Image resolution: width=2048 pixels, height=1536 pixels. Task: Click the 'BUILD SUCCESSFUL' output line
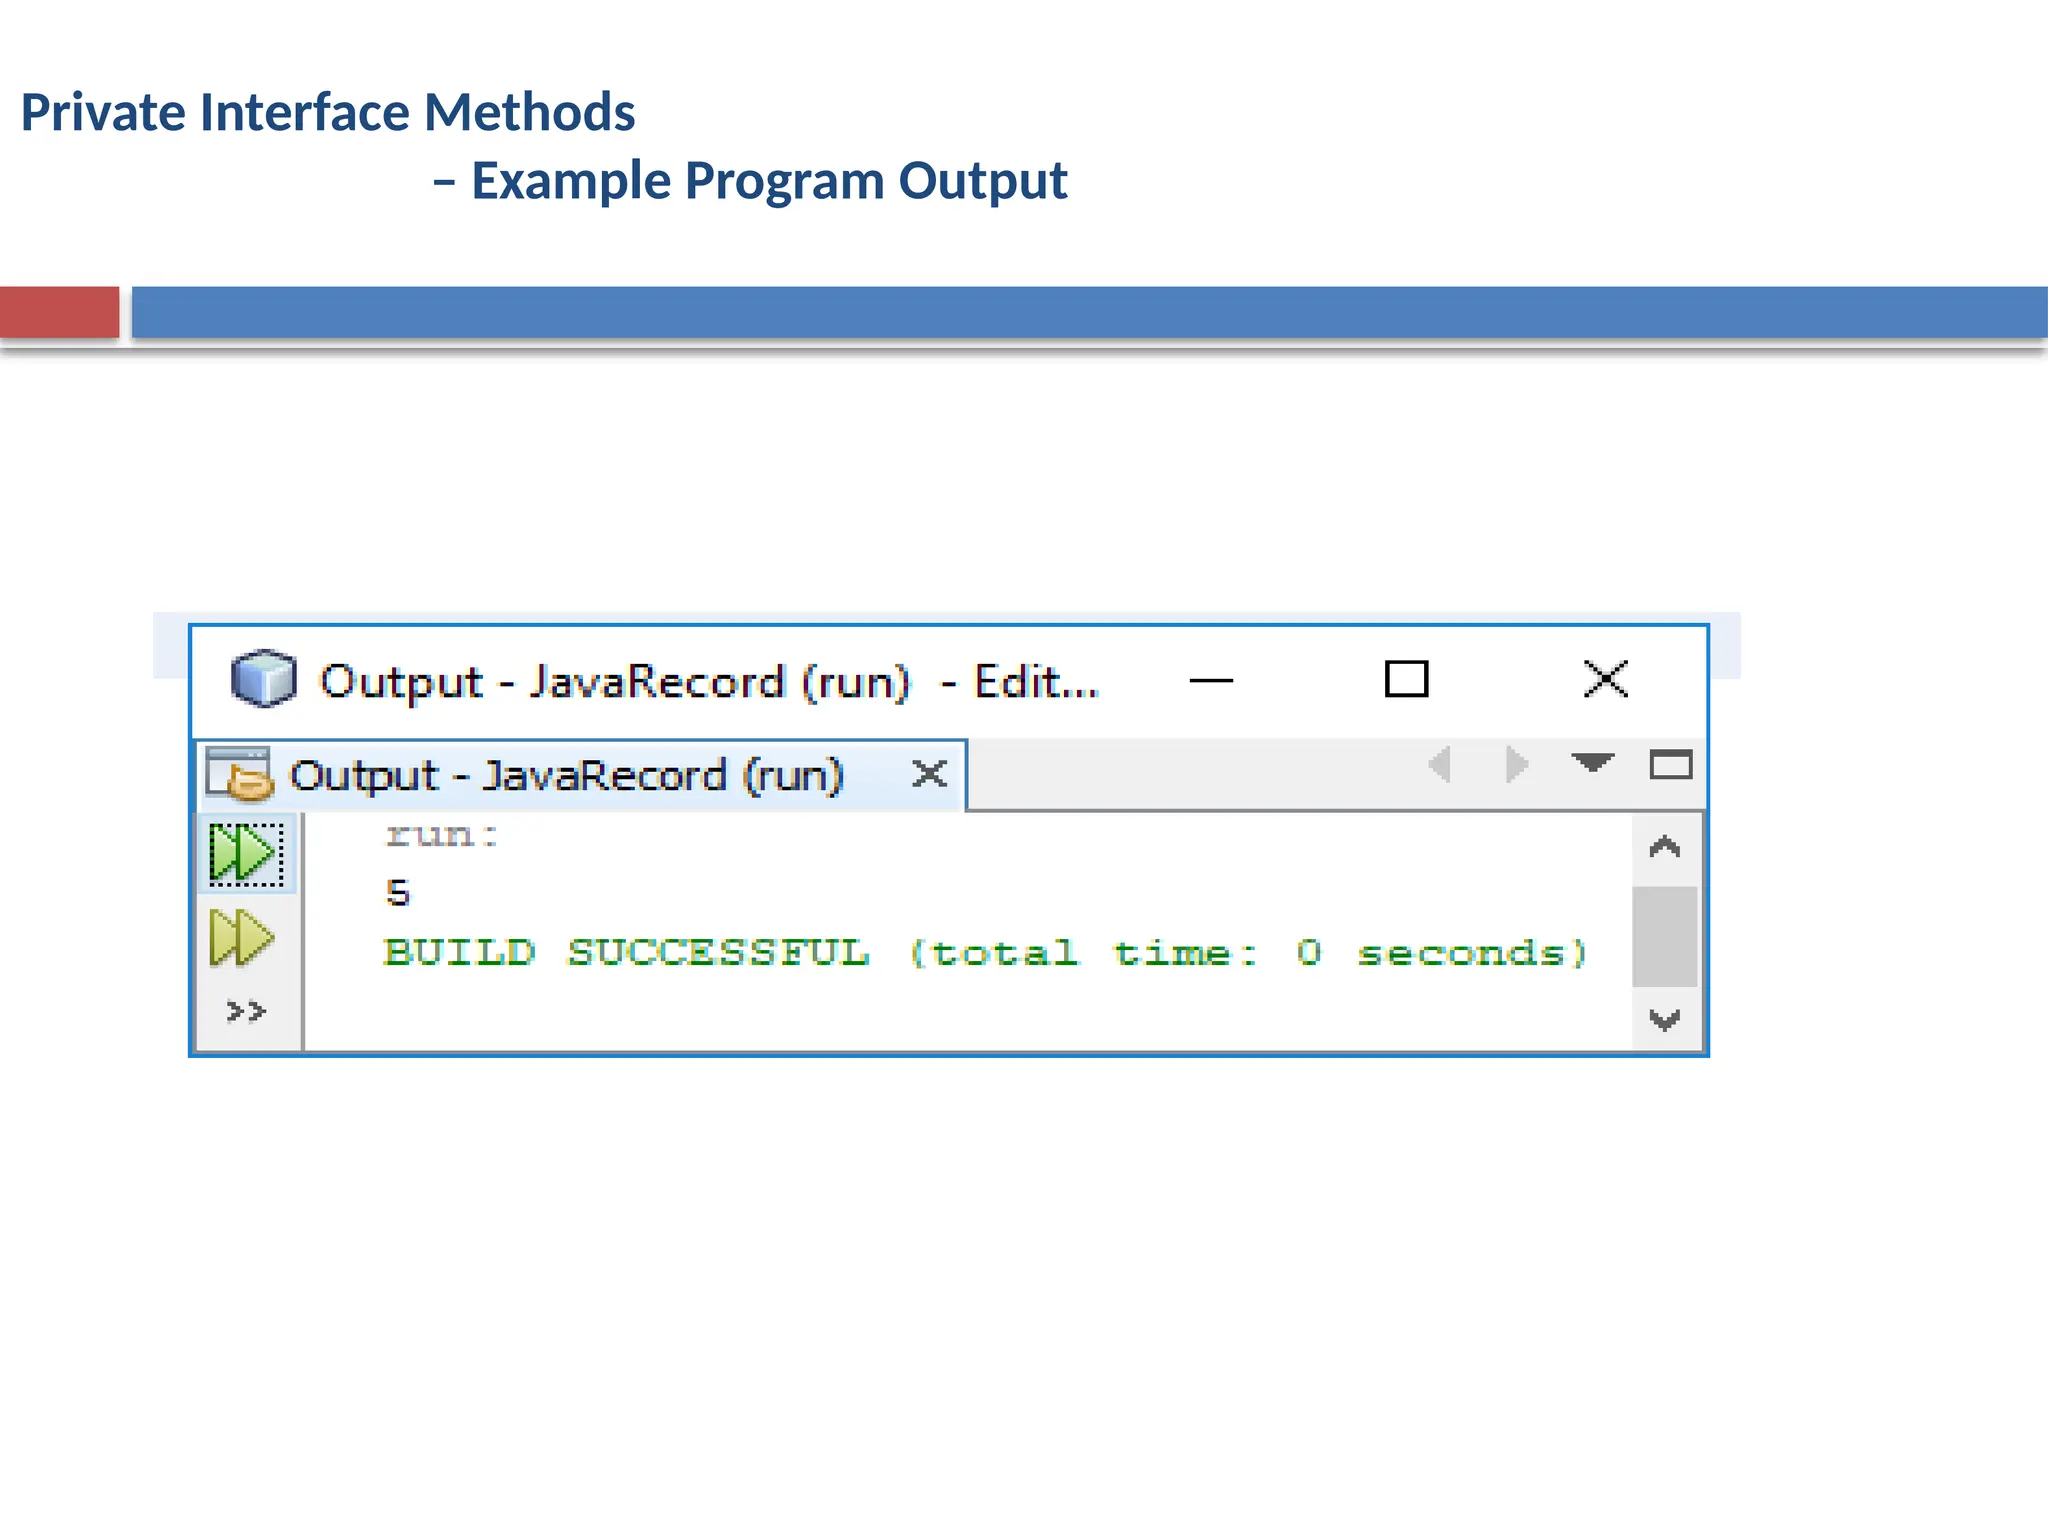[x=986, y=953]
